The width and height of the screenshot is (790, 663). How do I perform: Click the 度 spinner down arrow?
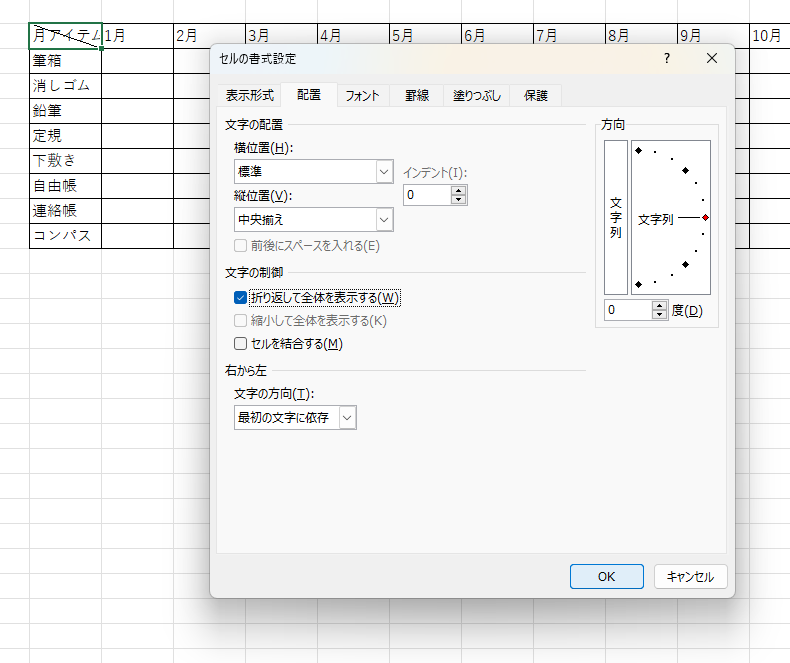click(659, 315)
